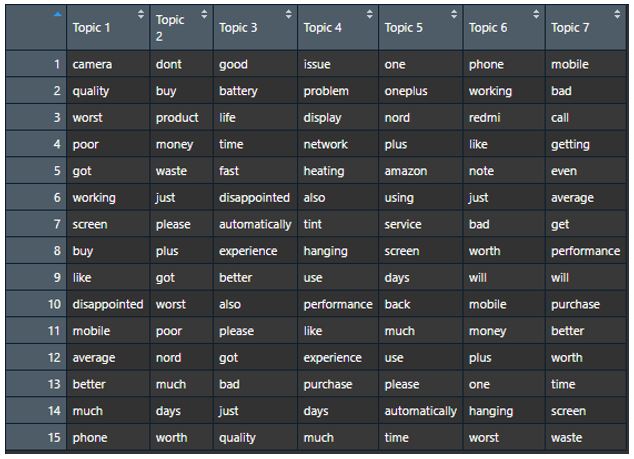Click the blue ascending index sort arrow

58,14
